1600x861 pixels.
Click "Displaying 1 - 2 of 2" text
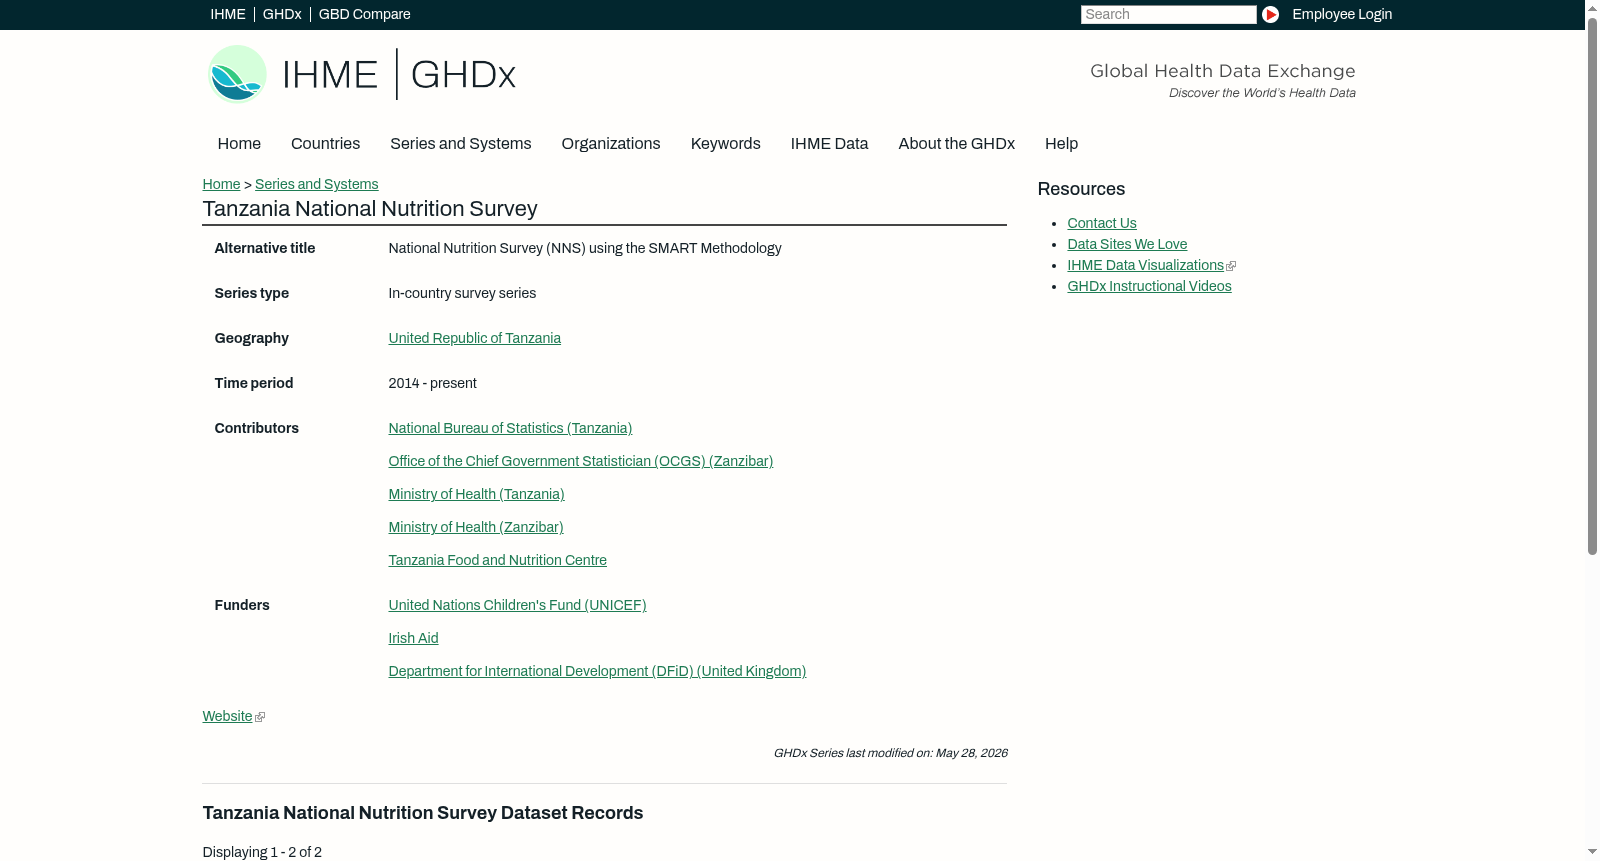[262, 852]
